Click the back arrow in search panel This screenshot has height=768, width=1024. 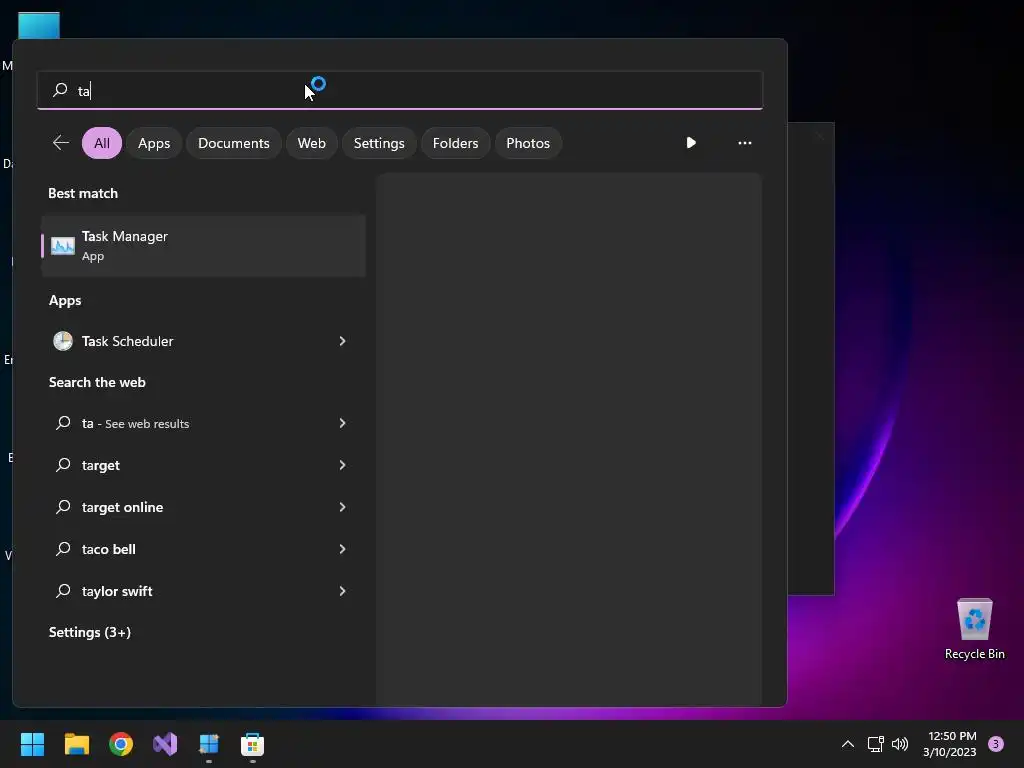[x=61, y=143]
